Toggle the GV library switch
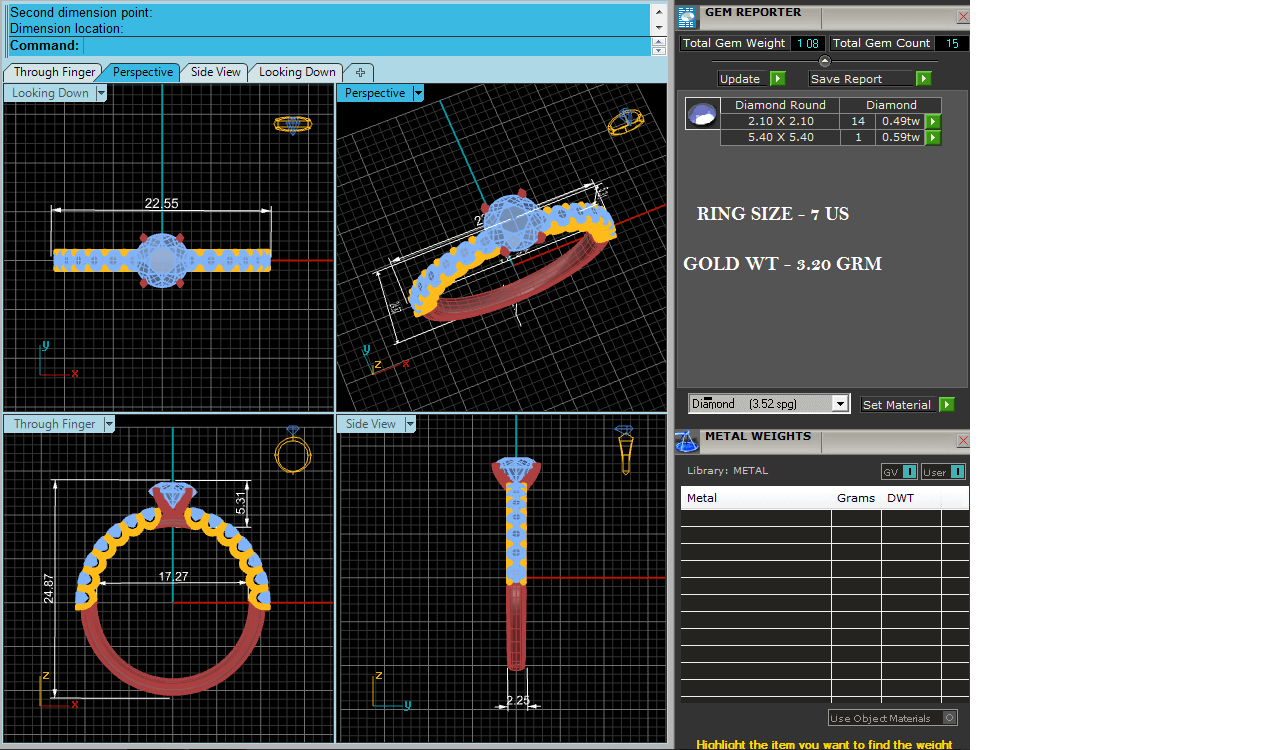 tap(909, 472)
